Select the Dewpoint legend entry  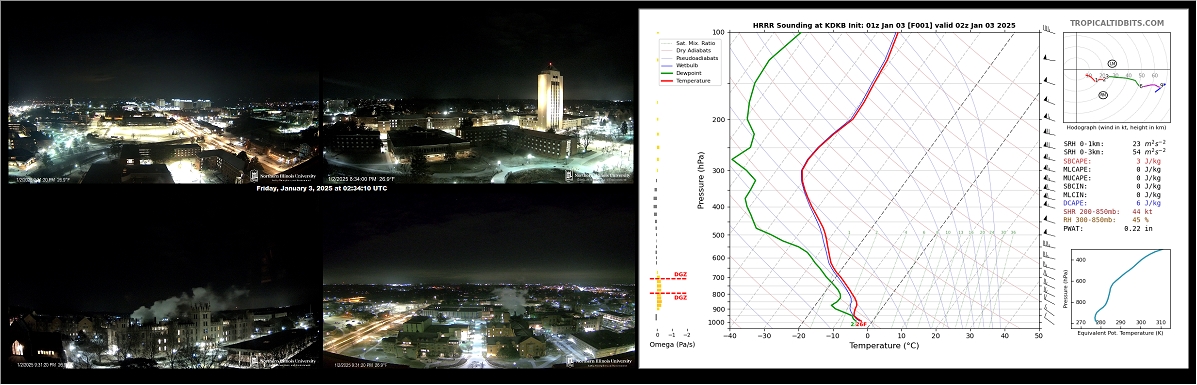(682, 73)
